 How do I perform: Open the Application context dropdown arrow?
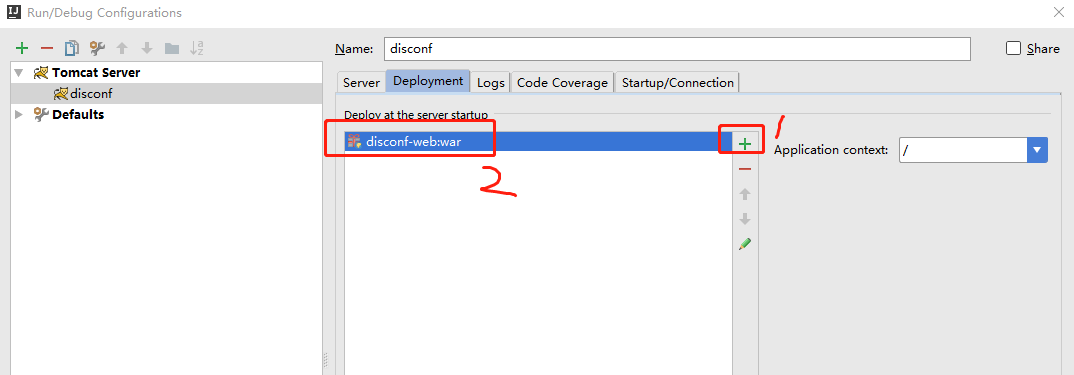click(x=1037, y=149)
